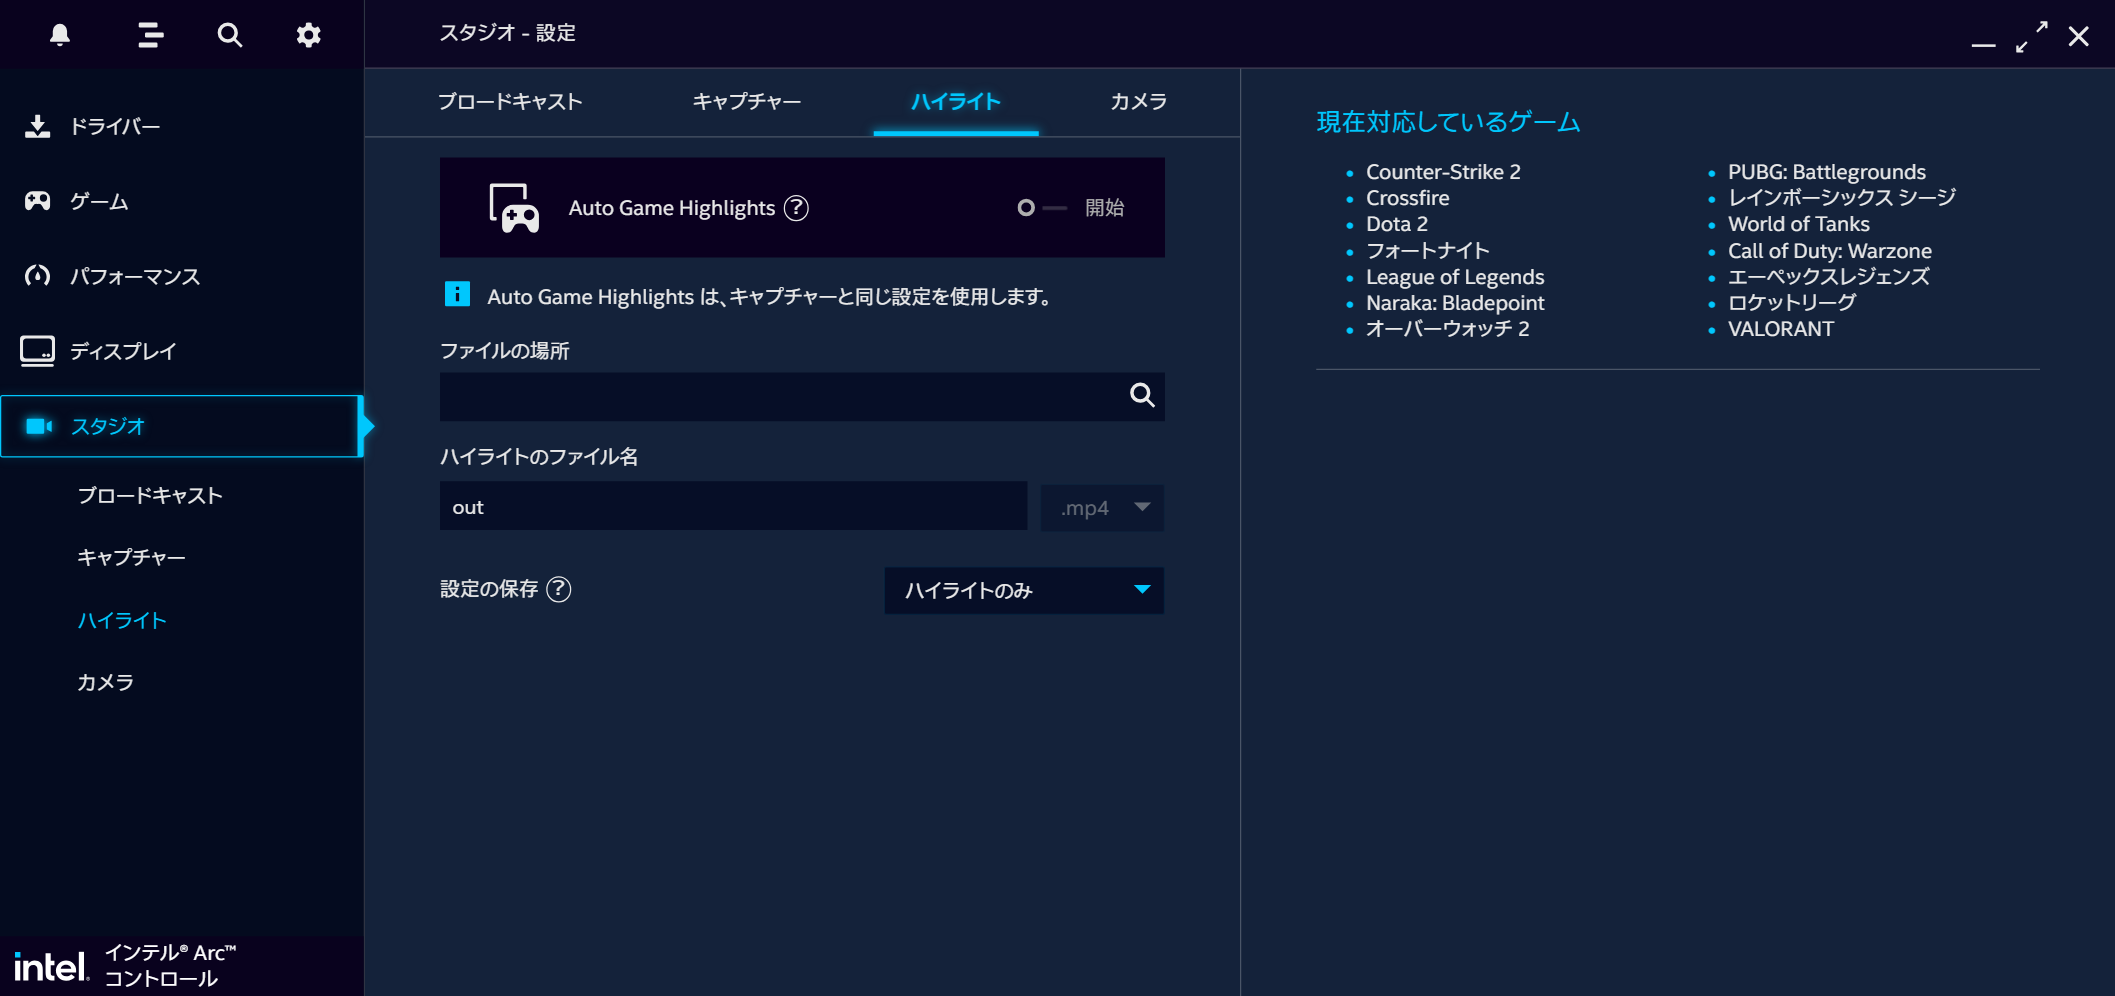
Task: Switch to the キャプチャー tab
Action: (747, 102)
